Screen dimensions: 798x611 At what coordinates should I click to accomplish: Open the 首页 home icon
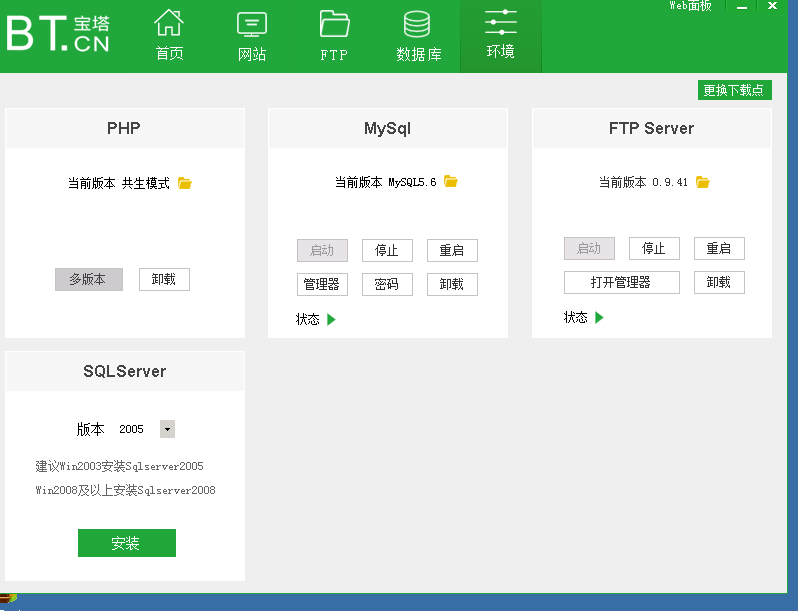[x=169, y=35]
